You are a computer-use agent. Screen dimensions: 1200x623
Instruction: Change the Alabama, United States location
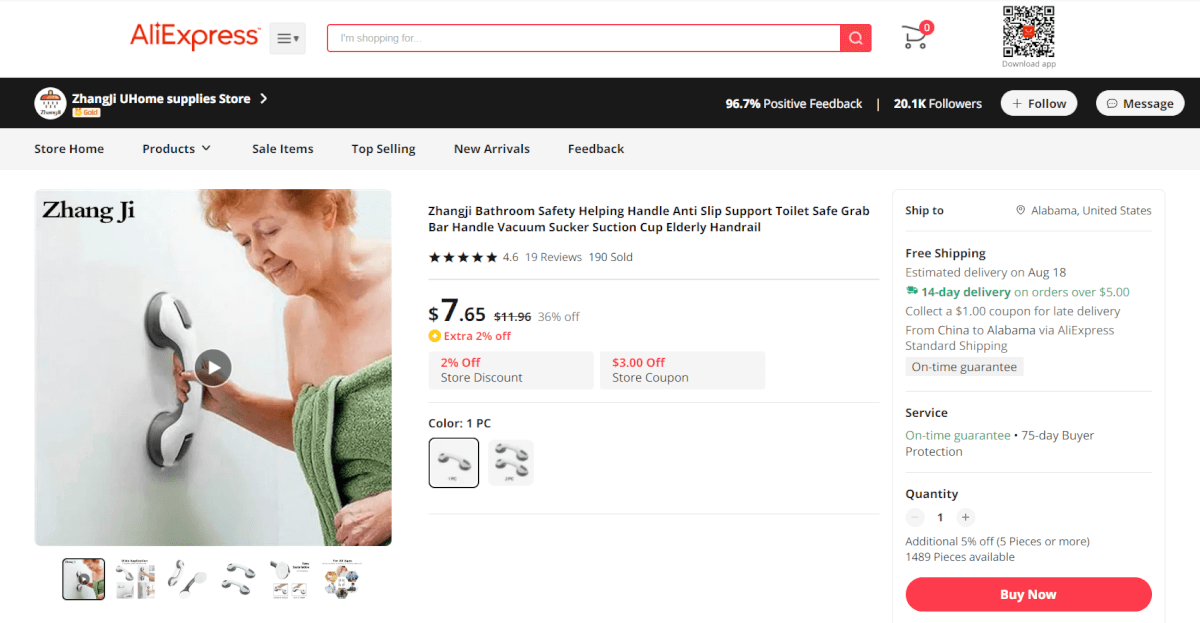[x=1084, y=210]
